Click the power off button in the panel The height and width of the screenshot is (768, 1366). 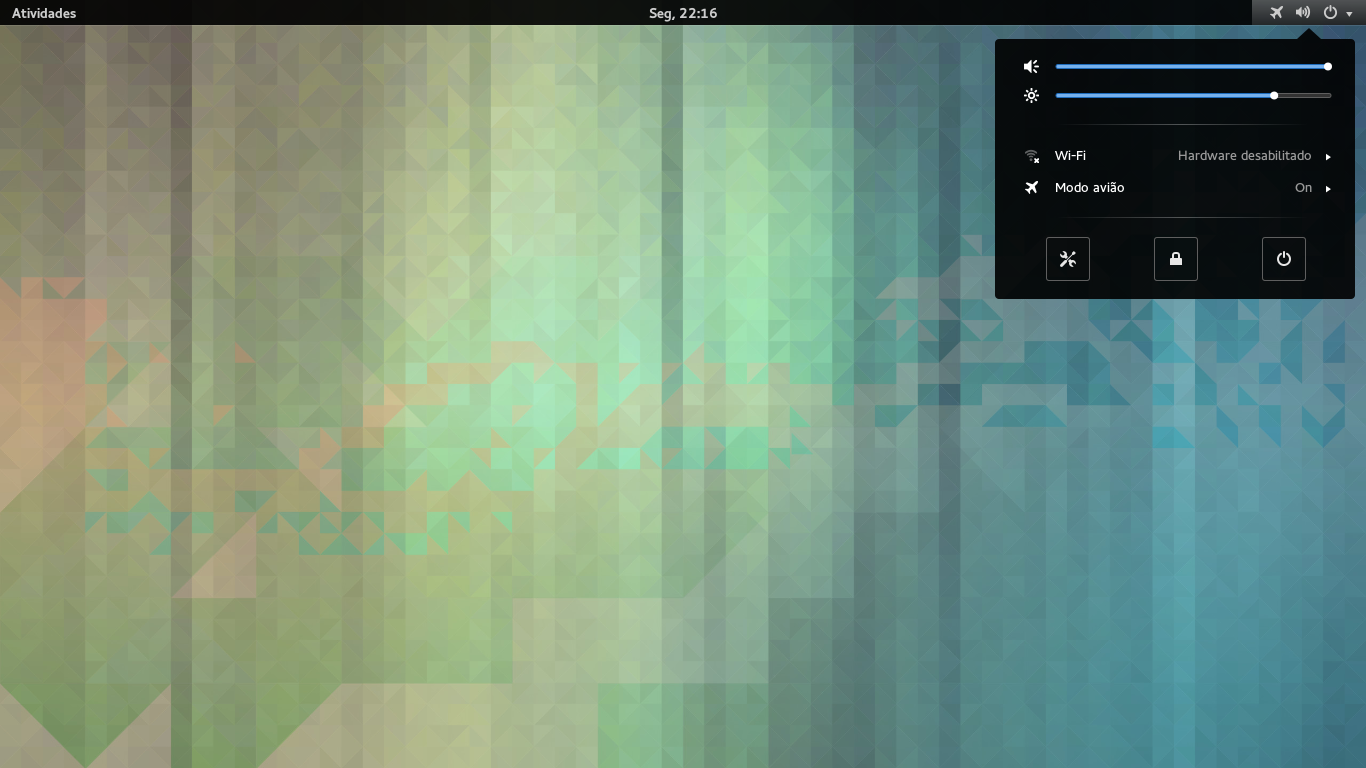pyautogui.click(x=1284, y=259)
